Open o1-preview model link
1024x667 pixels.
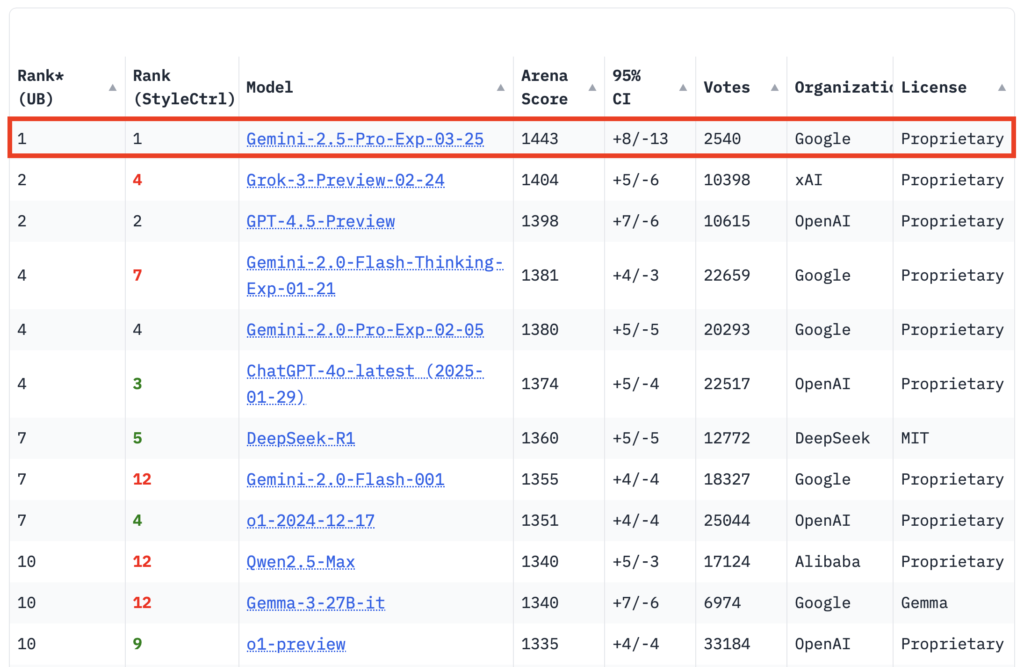pyautogui.click(x=296, y=644)
